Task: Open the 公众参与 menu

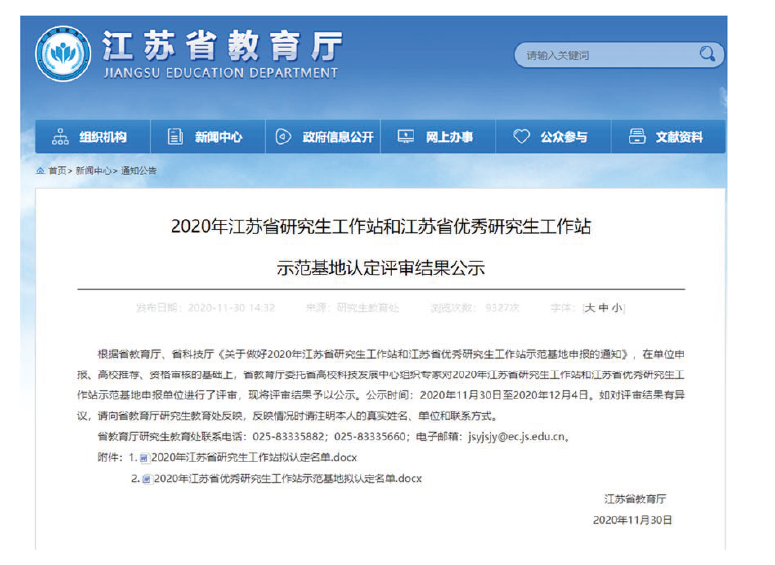Action: pos(553,136)
